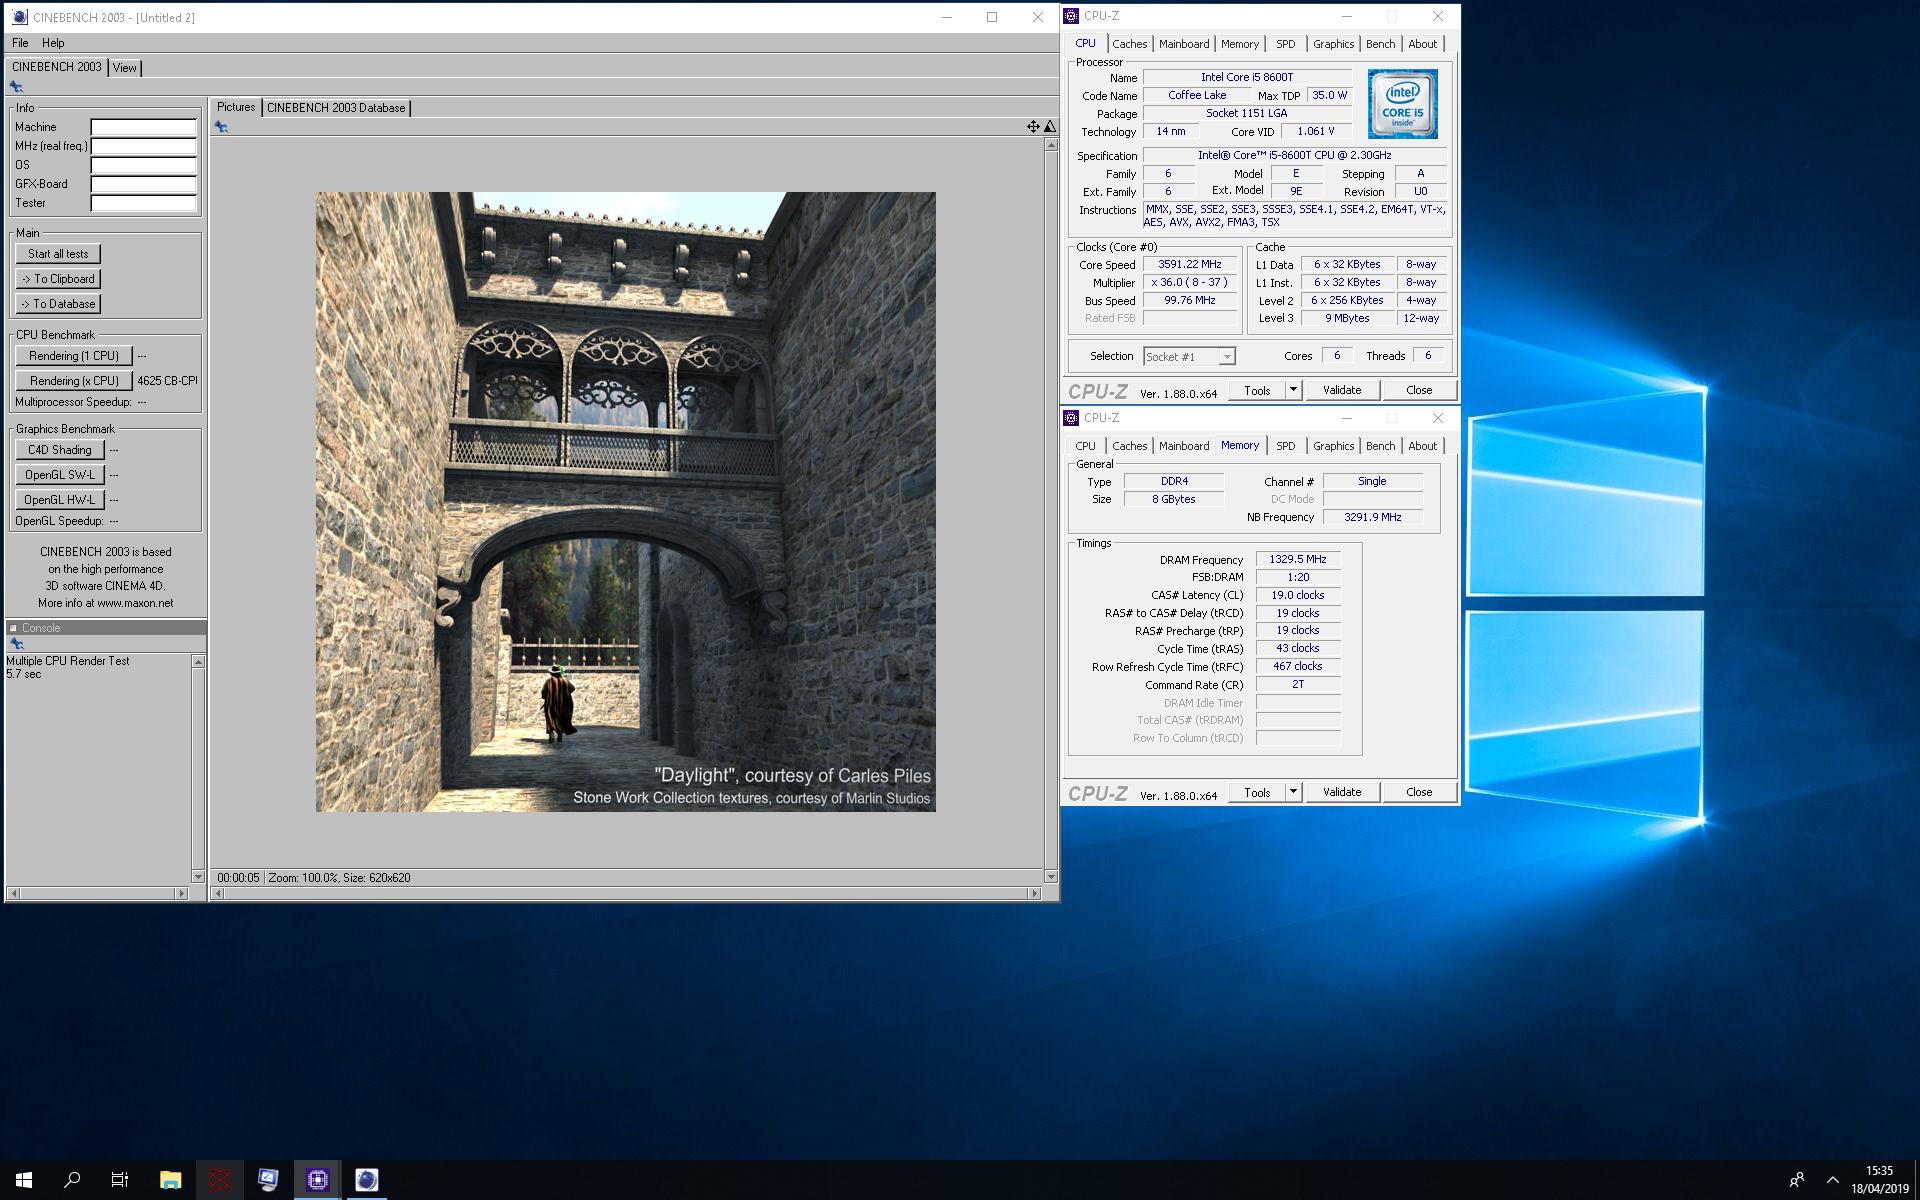Open taskbar search magnifier
This screenshot has width=1920, height=1200.
(x=72, y=1180)
